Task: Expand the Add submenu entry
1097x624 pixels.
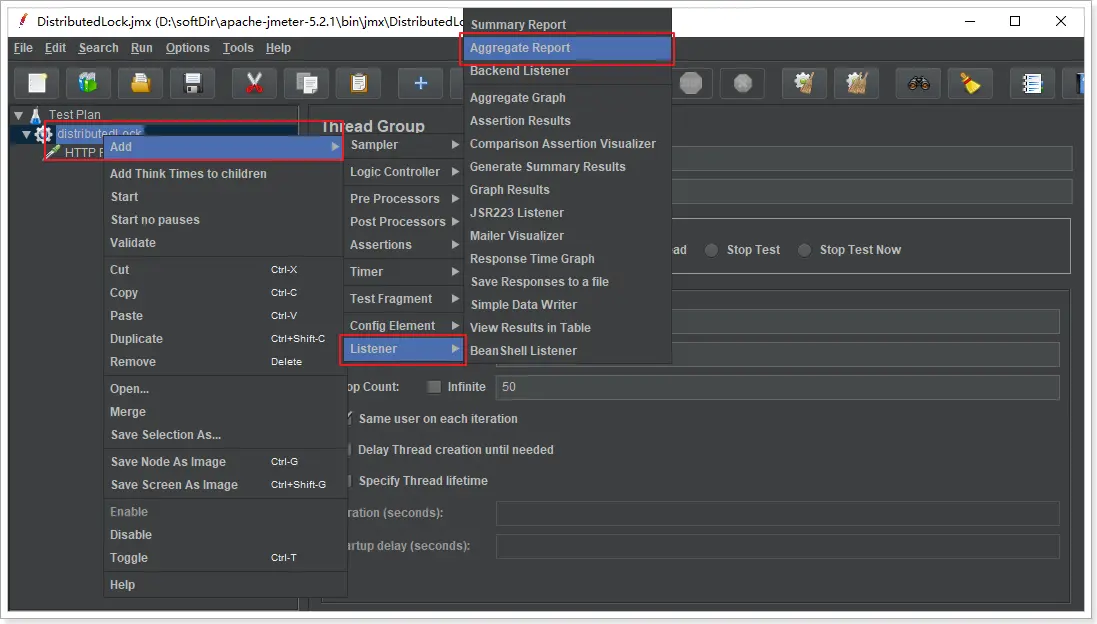Action: 223,147
